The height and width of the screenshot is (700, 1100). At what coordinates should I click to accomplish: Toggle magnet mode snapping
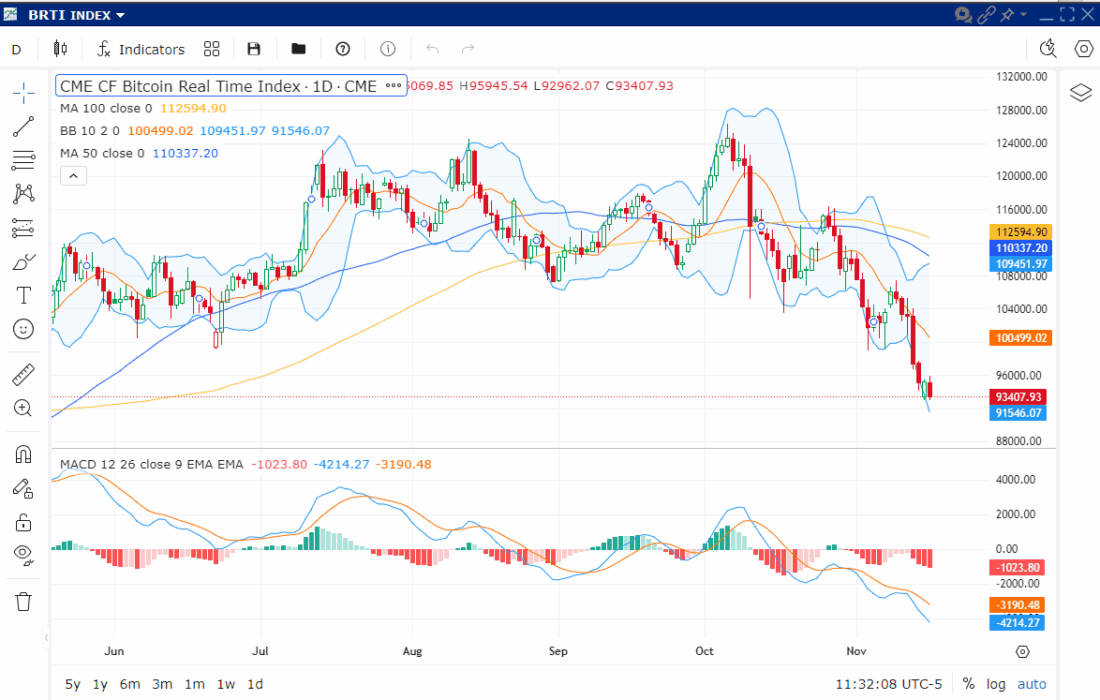23,454
